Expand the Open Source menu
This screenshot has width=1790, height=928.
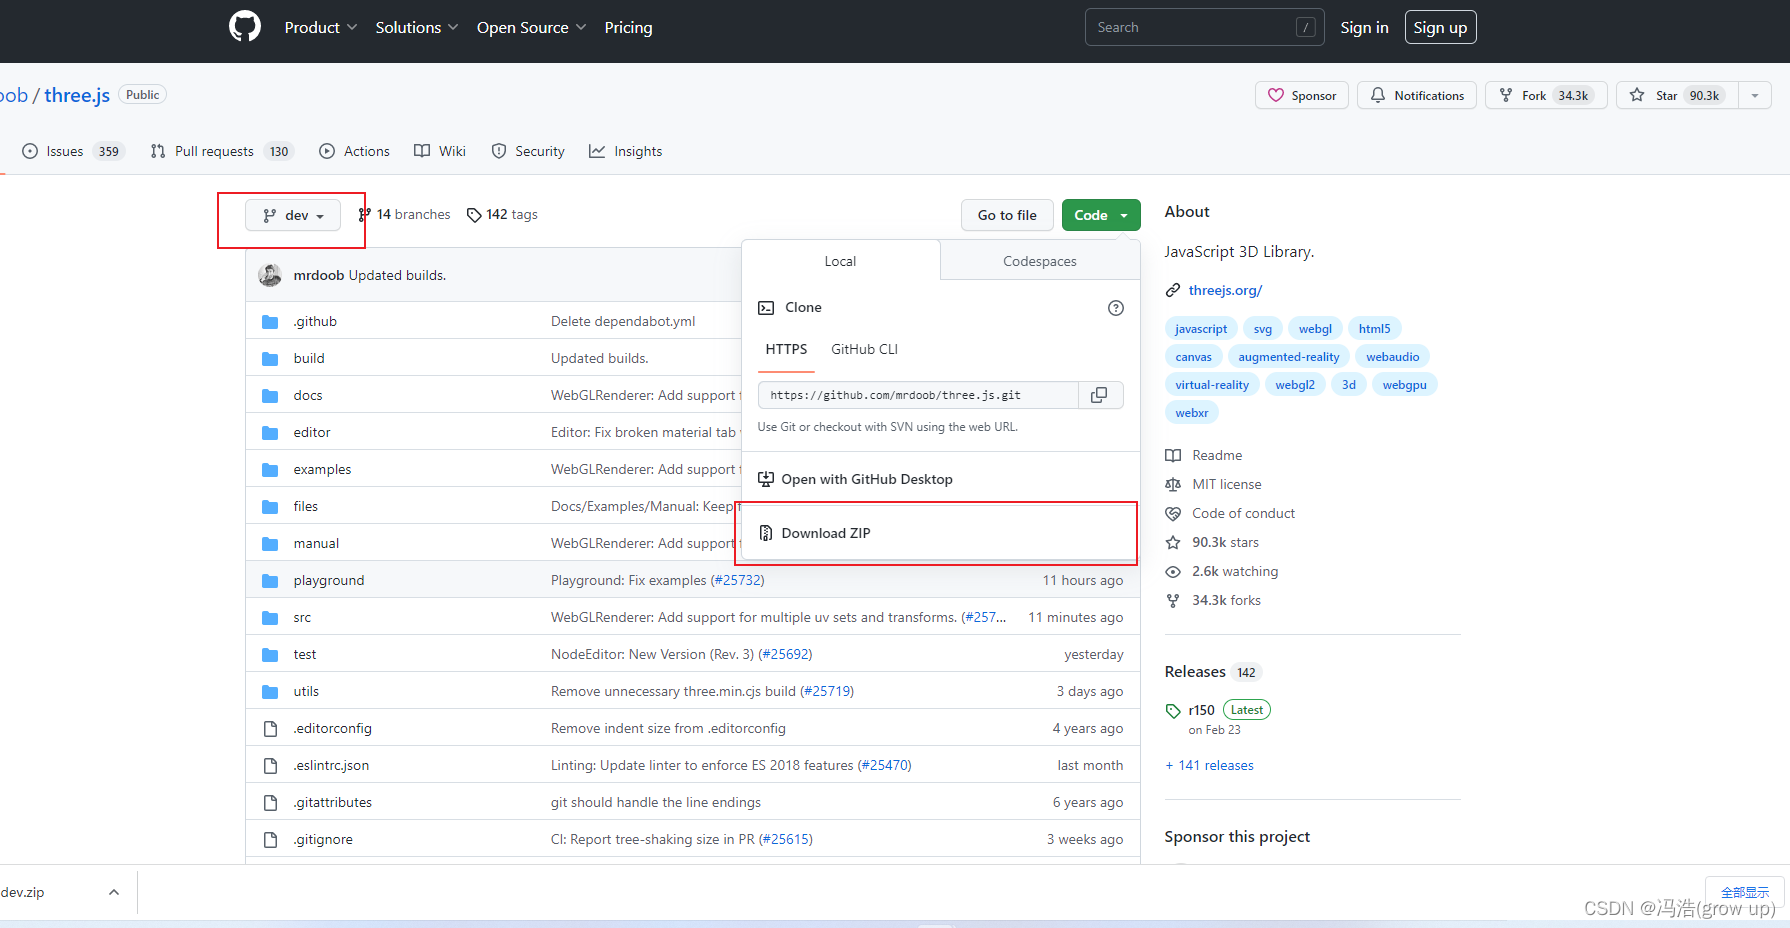531,28
